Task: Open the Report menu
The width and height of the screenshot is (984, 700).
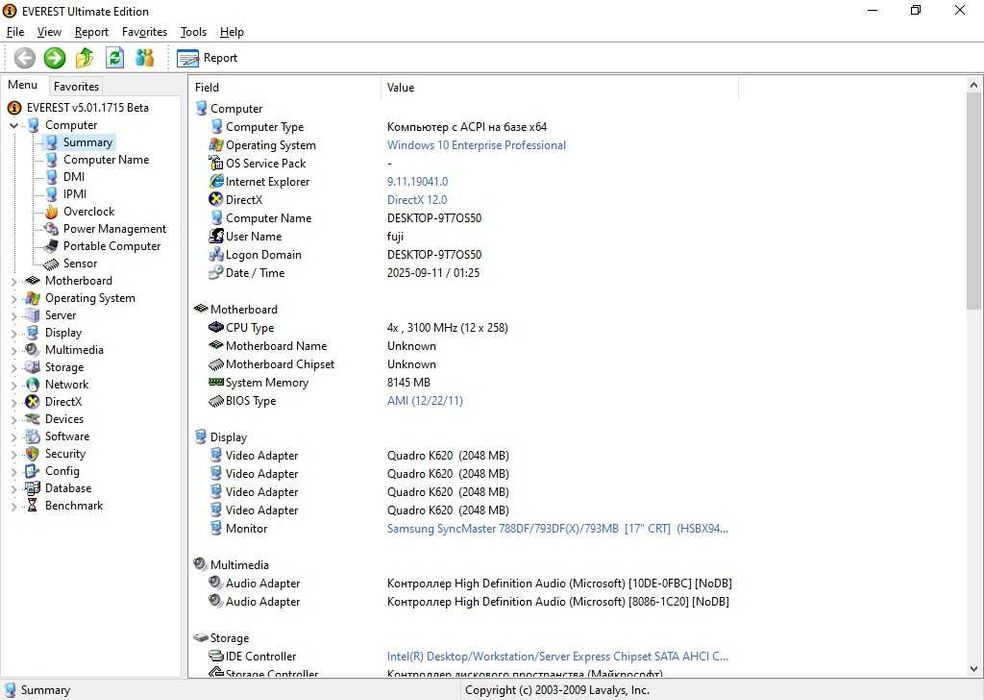Action: pos(92,32)
